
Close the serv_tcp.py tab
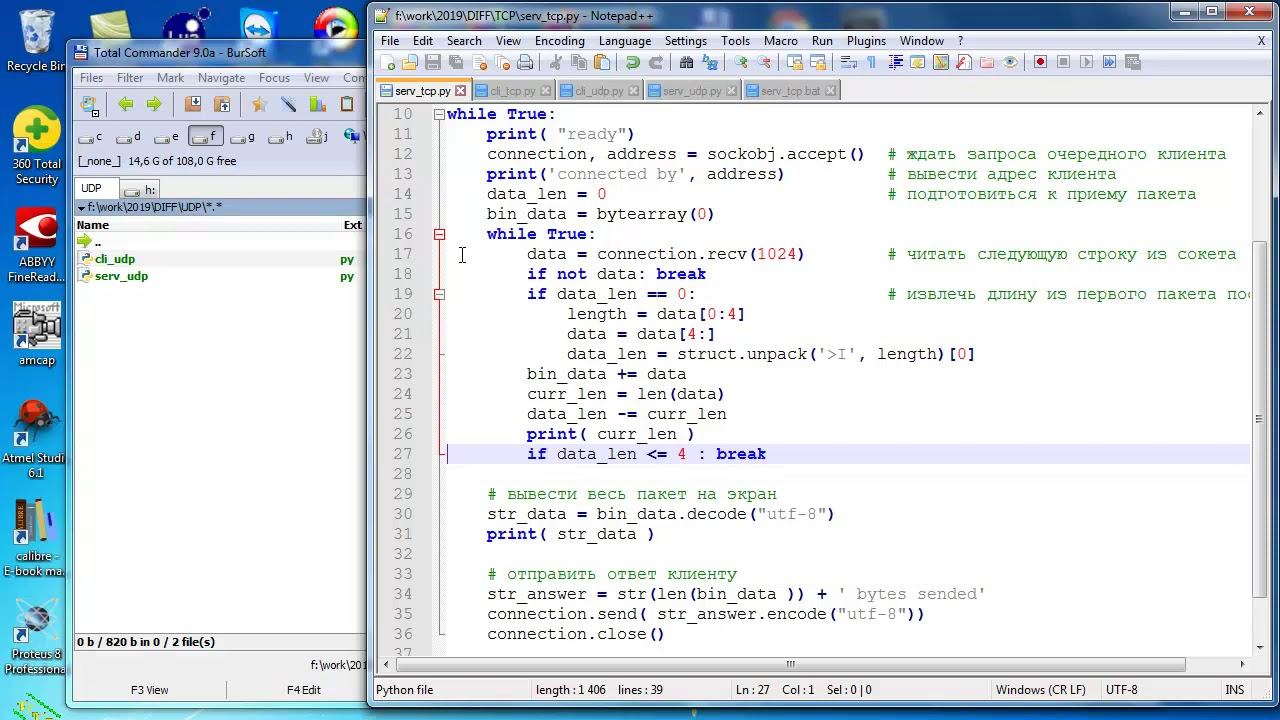tap(461, 91)
